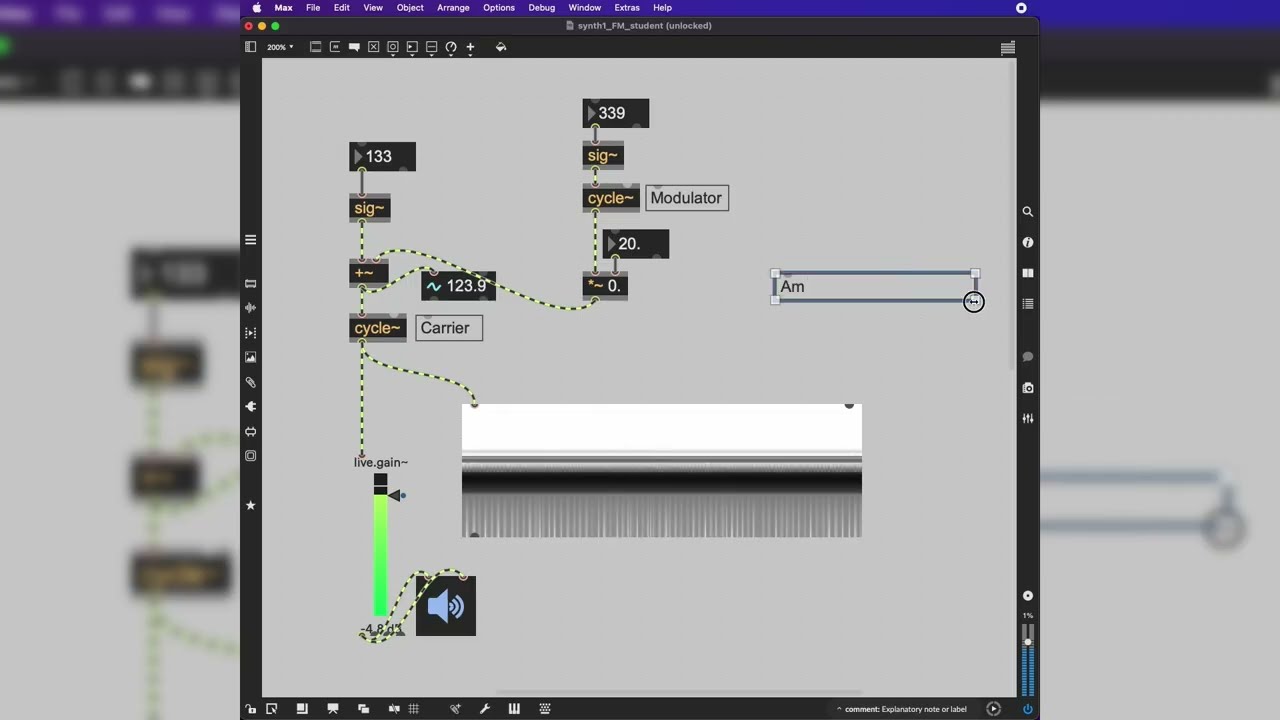The width and height of the screenshot is (1280, 720).
Task: Open the list view icon at top right
Action: pyautogui.click(x=1008, y=48)
